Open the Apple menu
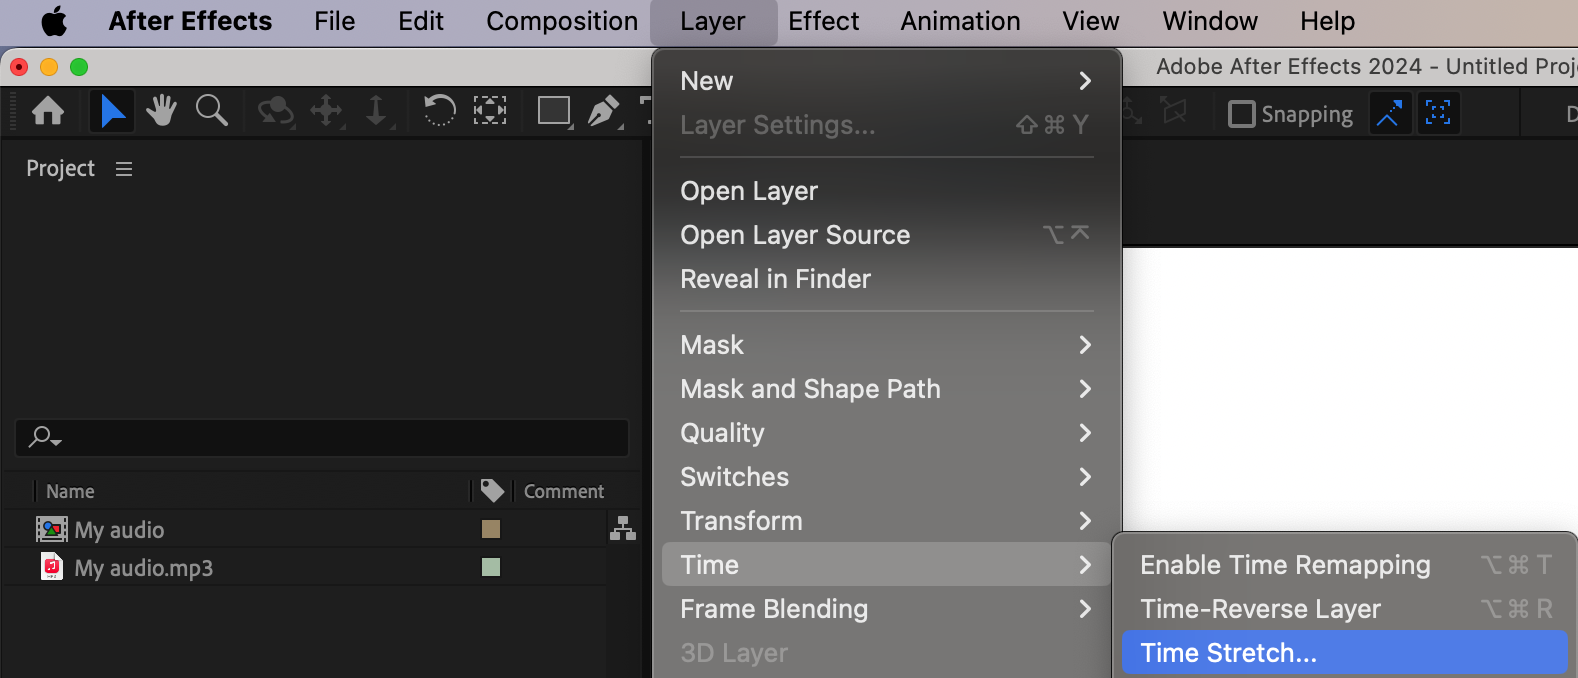Screen dimensions: 1578x678 pos(54,21)
